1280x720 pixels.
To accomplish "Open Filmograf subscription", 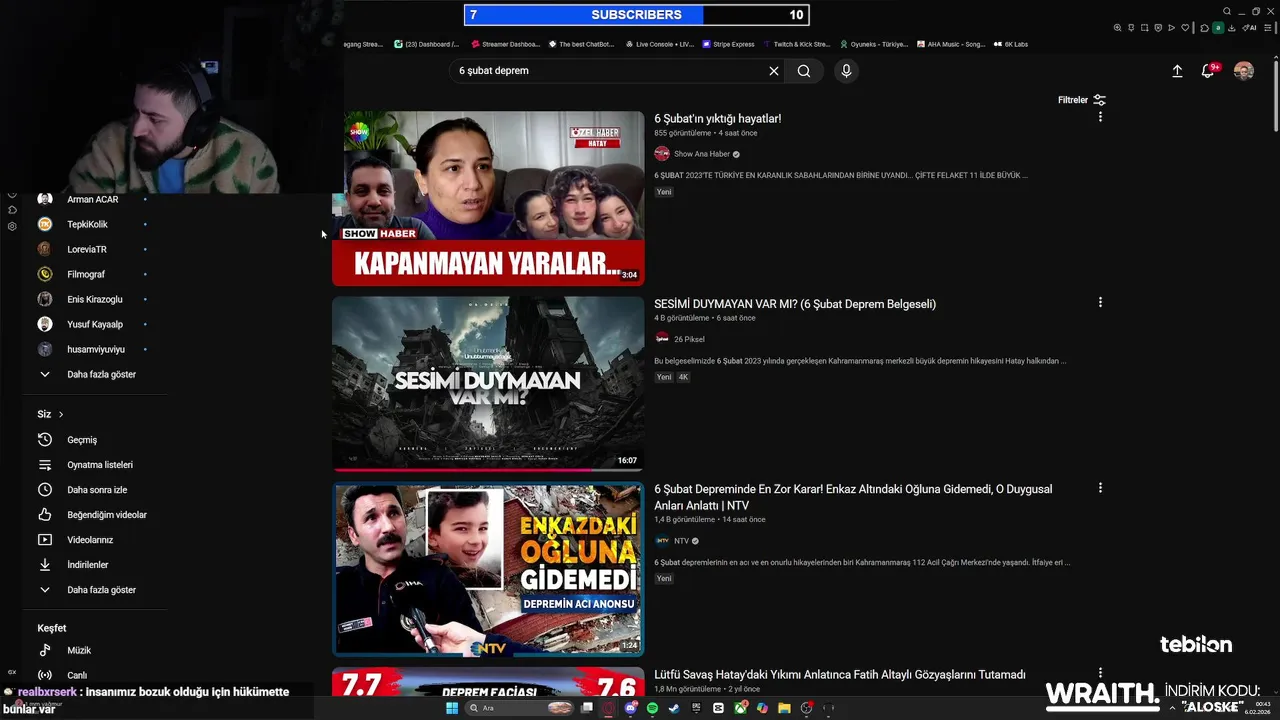I will 93,274.
